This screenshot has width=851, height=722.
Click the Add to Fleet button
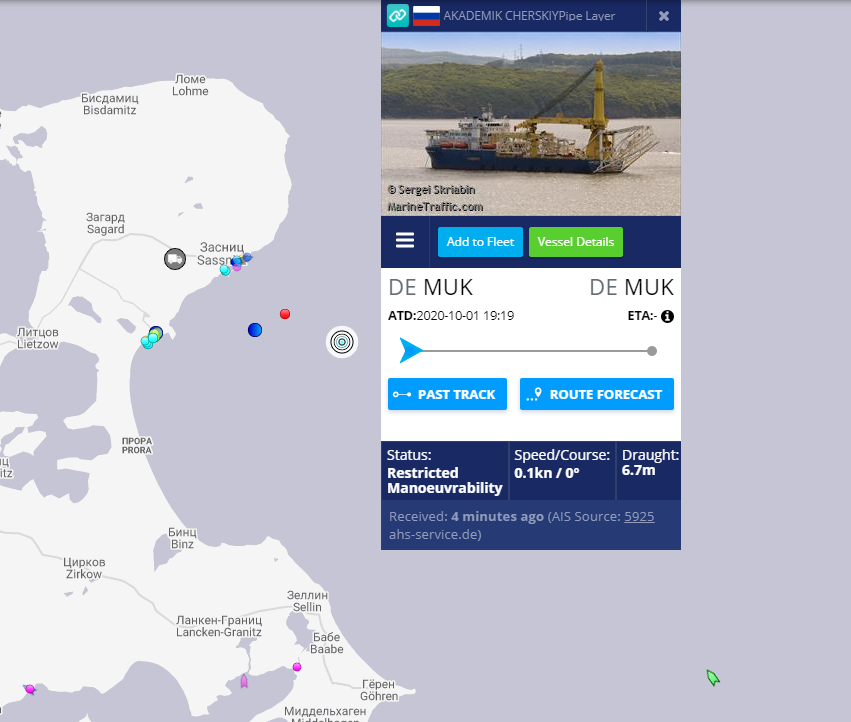click(x=480, y=242)
